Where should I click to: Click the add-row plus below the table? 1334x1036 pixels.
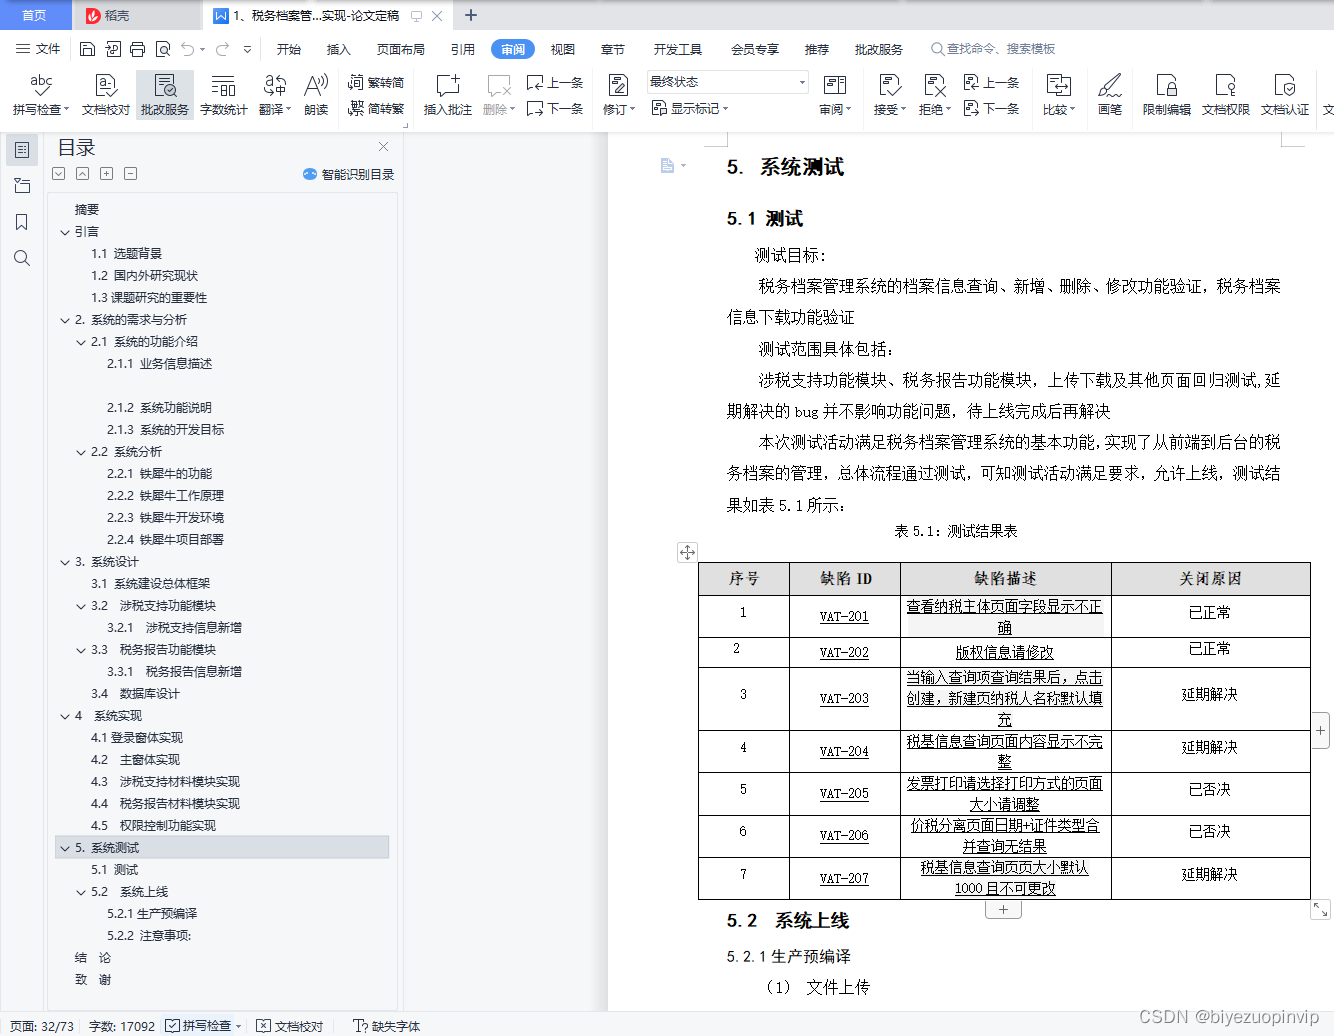(x=1003, y=909)
